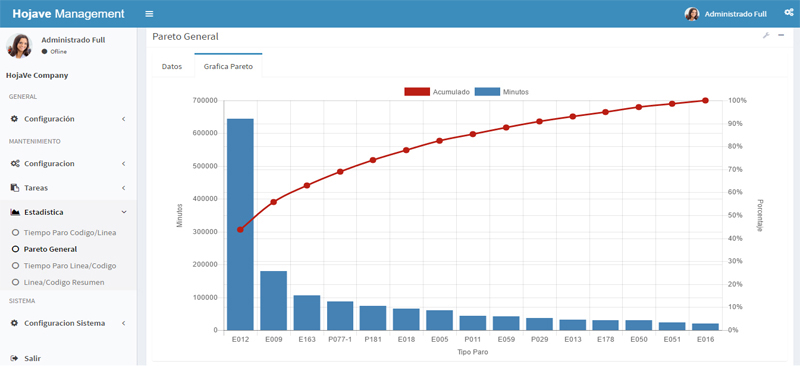The width and height of the screenshot is (800, 366).
Task: Click the P029 axis label
Action: point(539,339)
